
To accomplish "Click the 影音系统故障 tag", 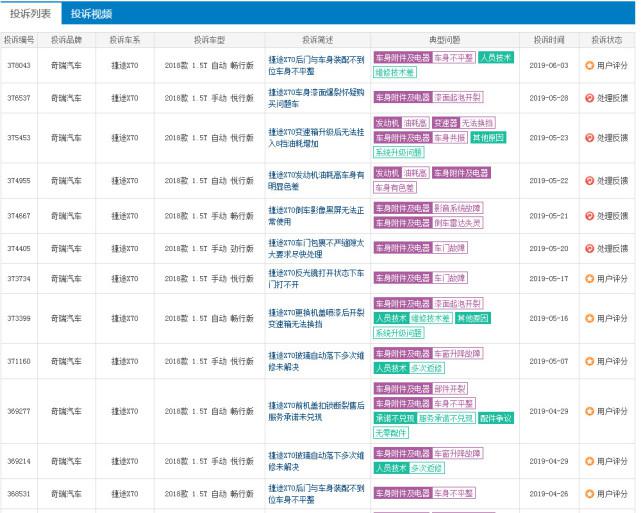I will coord(458,208).
